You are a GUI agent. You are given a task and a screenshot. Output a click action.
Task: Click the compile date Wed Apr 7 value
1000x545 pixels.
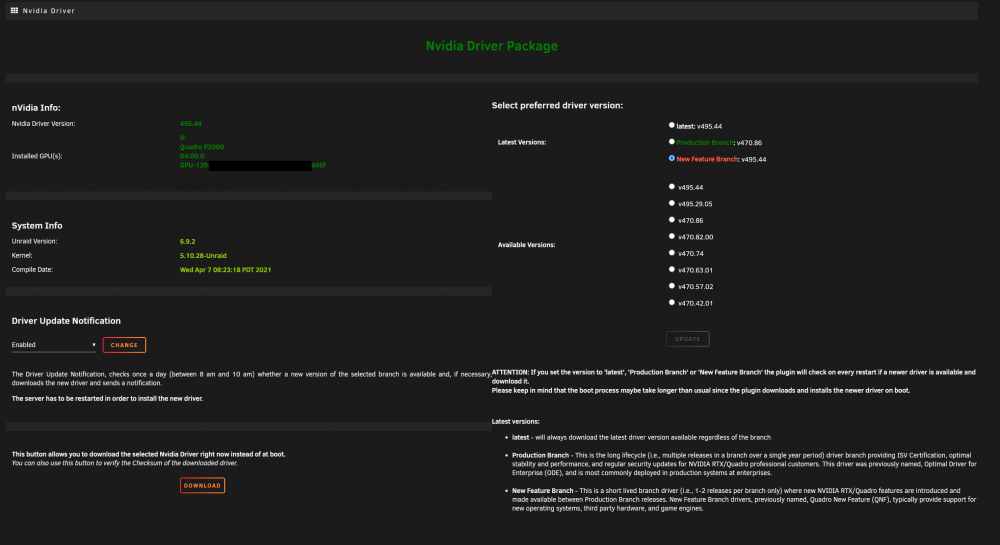(x=225, y=270)
